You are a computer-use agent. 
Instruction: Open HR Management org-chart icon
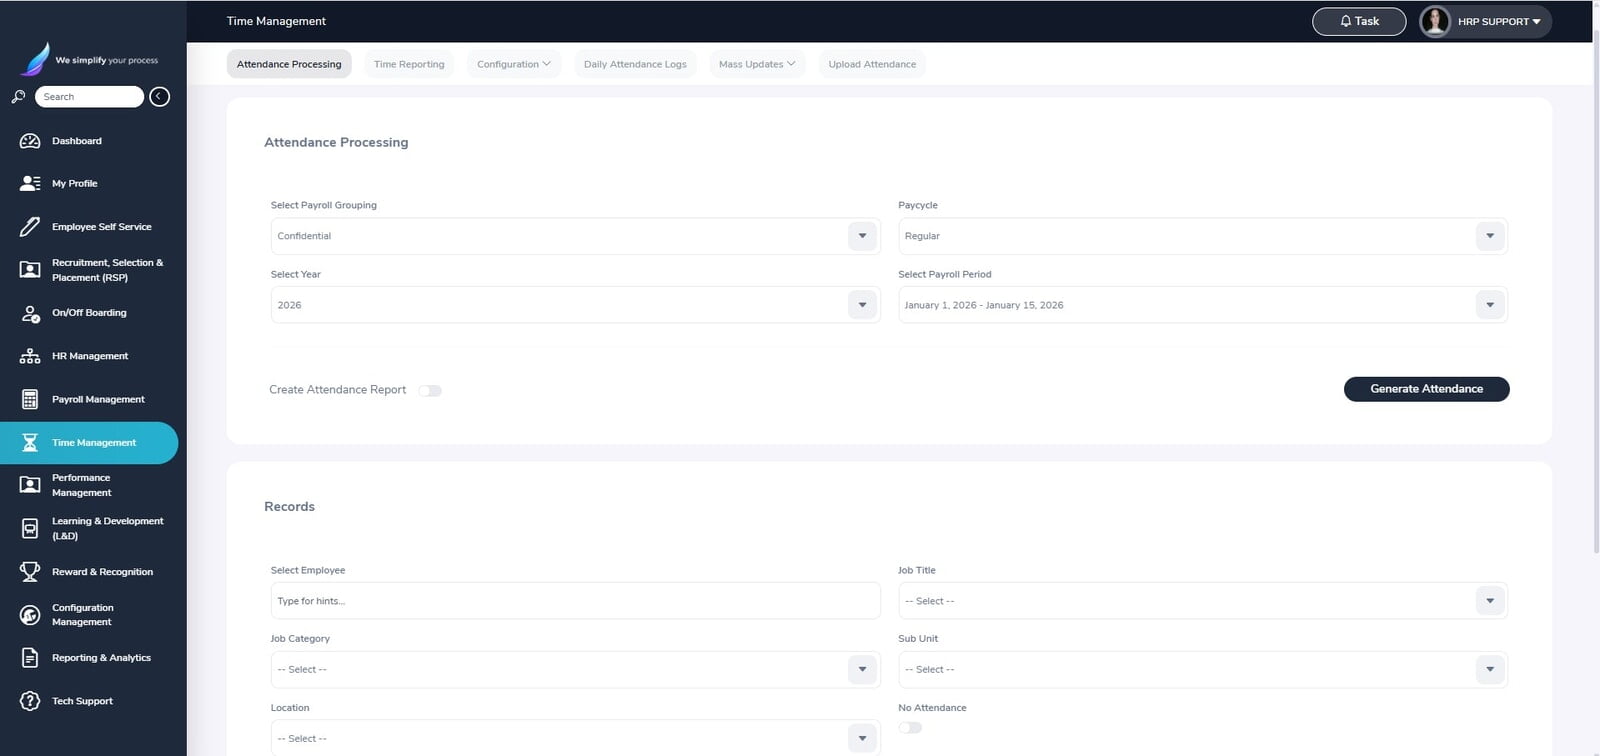coord(30,356)
